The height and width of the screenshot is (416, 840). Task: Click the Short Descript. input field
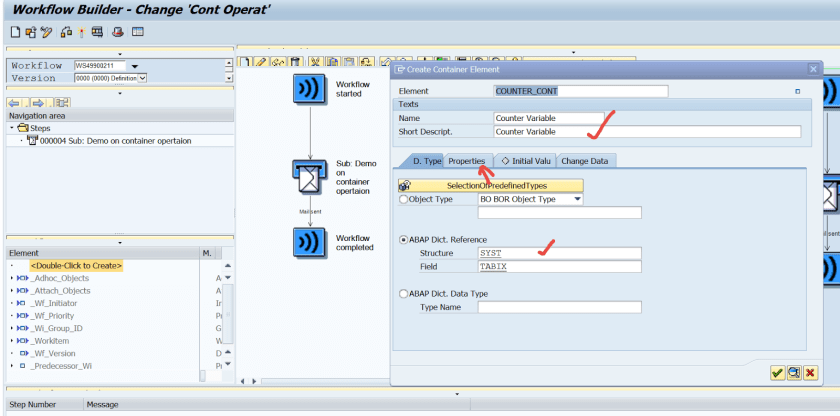[647, 132]
